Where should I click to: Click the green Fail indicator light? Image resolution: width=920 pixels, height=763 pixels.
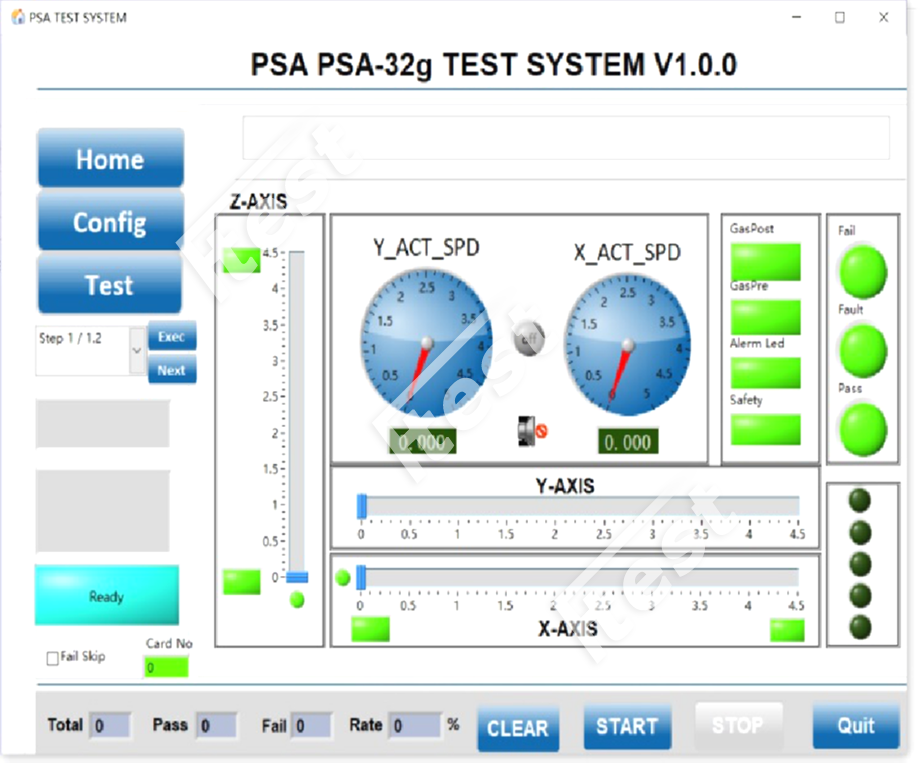coord(861,269)
